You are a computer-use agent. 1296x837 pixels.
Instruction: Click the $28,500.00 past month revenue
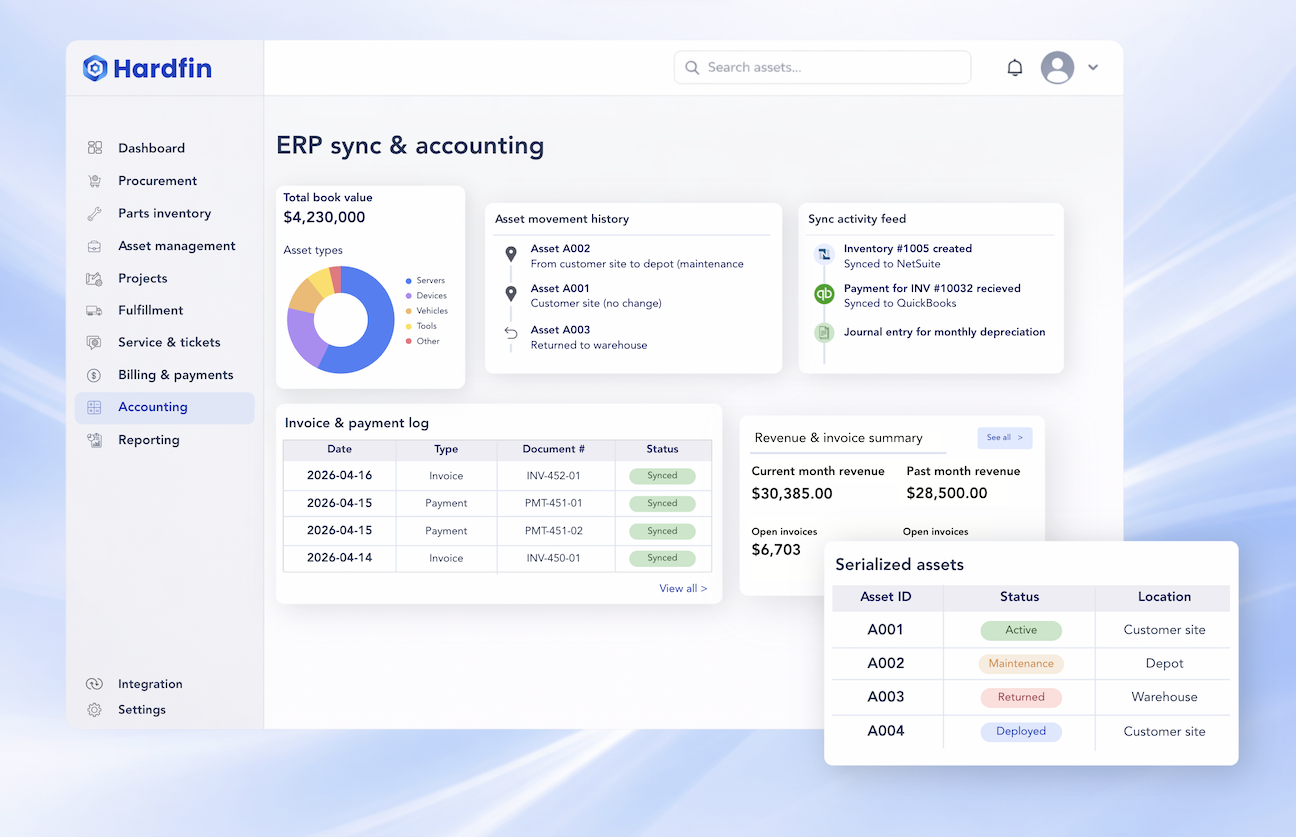coord(947,493)
